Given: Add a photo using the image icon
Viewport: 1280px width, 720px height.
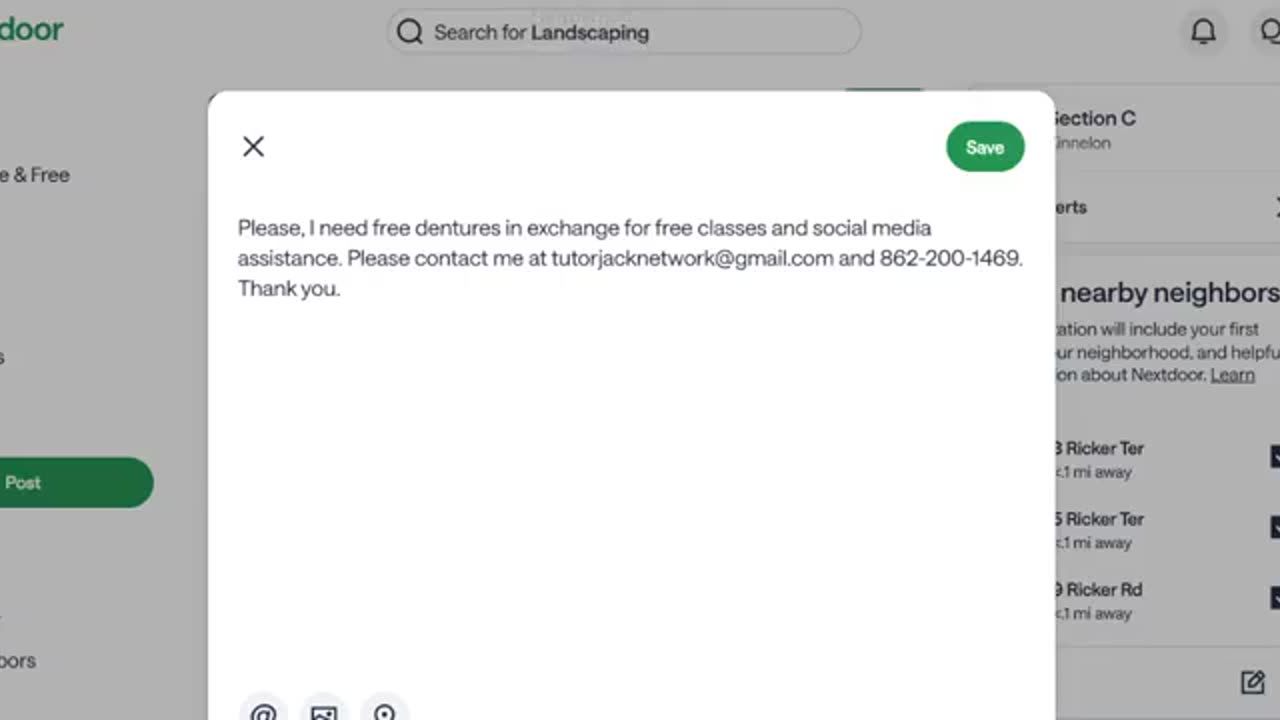Looking at the screenshot, I should [x=324, y=708].
